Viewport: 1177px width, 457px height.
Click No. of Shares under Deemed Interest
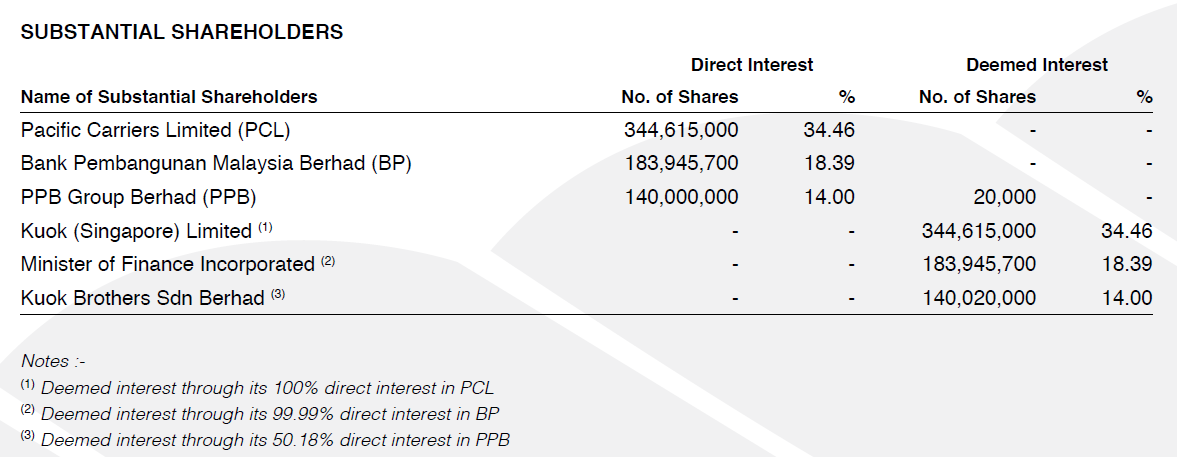pyautogui.click(x=977, y=97)
